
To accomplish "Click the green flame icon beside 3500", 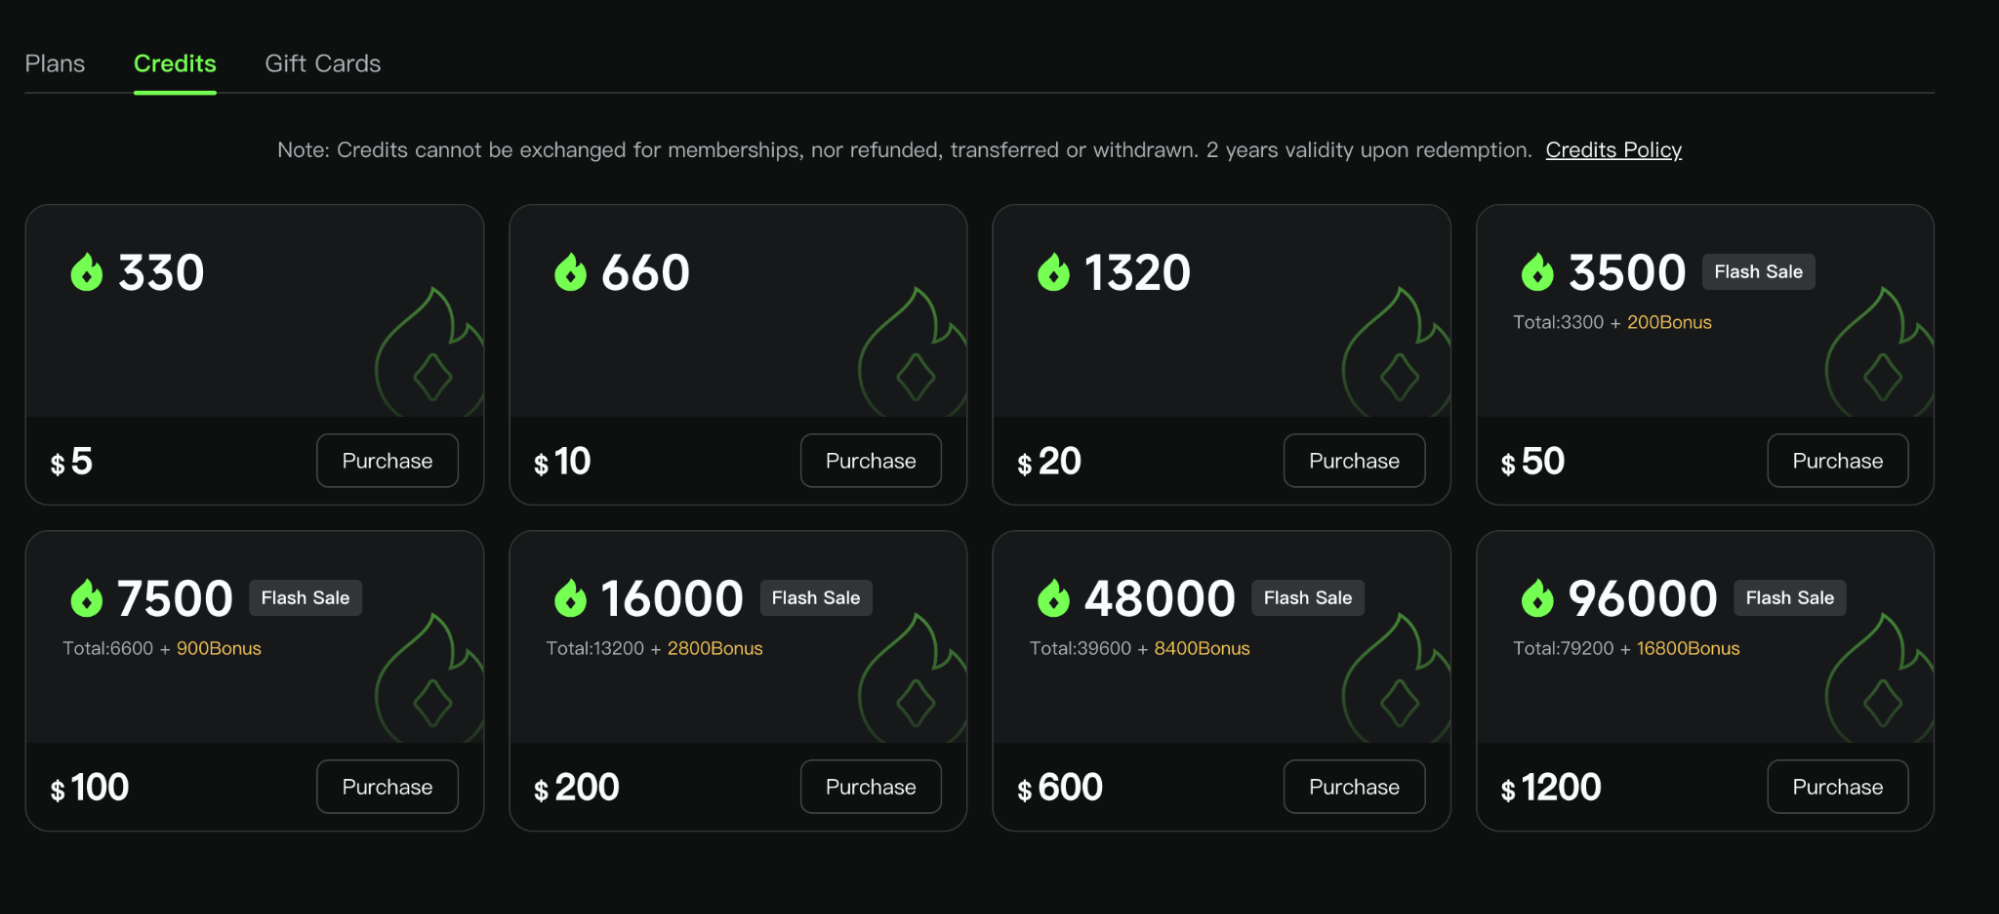I will point(1537,272).
